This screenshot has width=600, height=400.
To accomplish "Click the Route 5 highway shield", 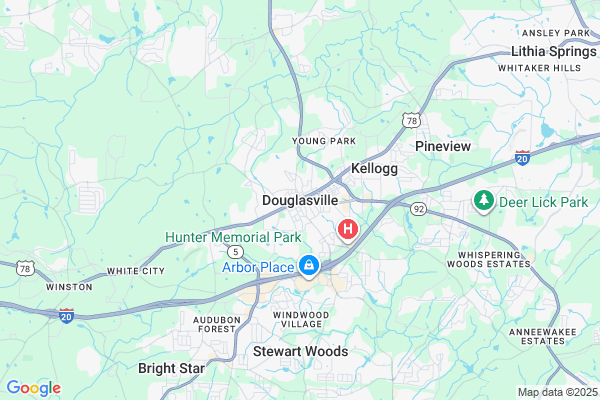I will pos(235,252).
